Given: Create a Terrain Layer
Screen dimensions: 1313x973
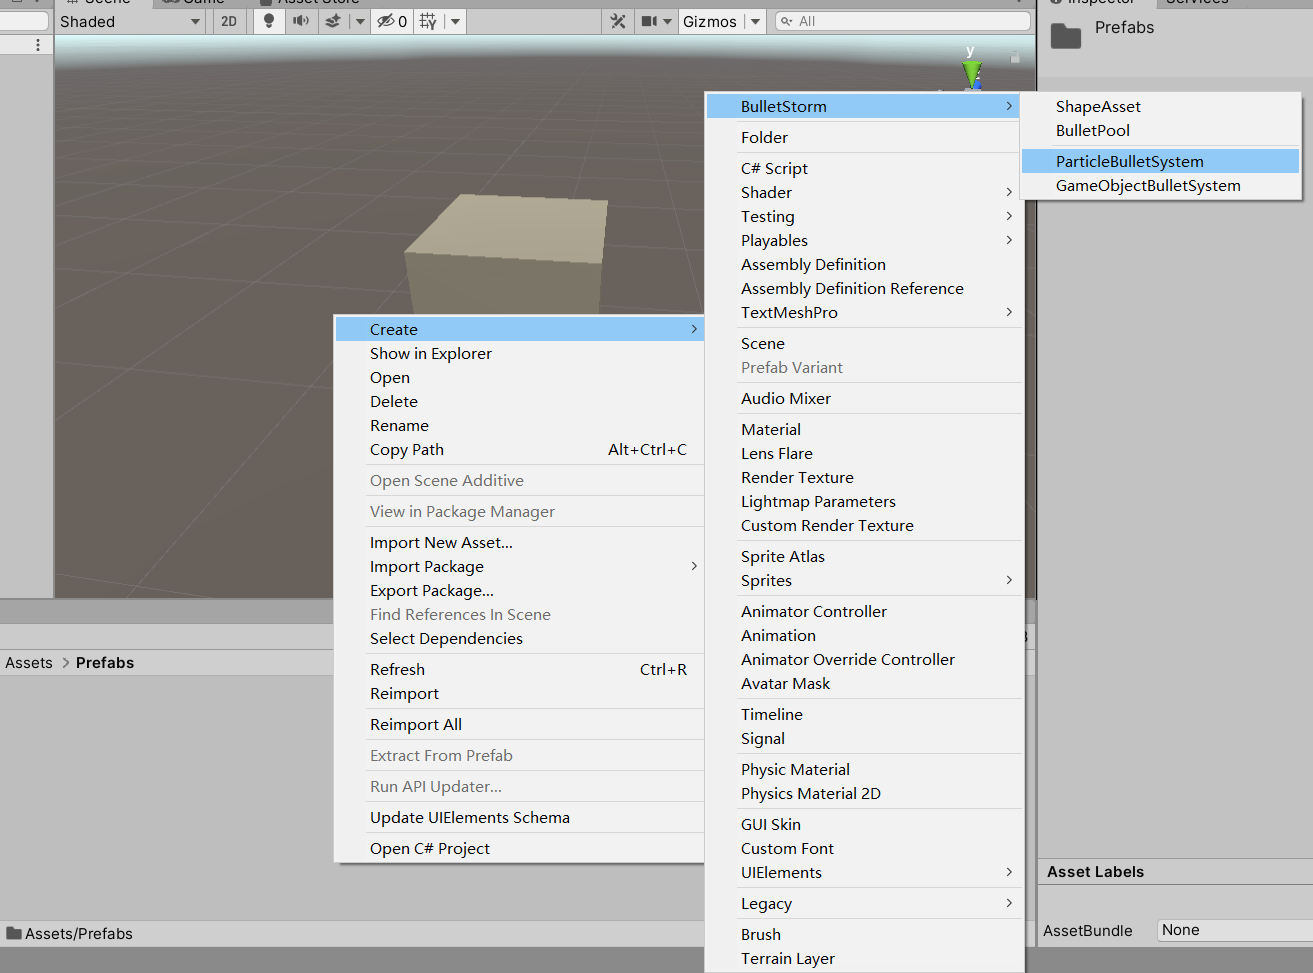Looking at the screenshot, I should click(863, 958).
